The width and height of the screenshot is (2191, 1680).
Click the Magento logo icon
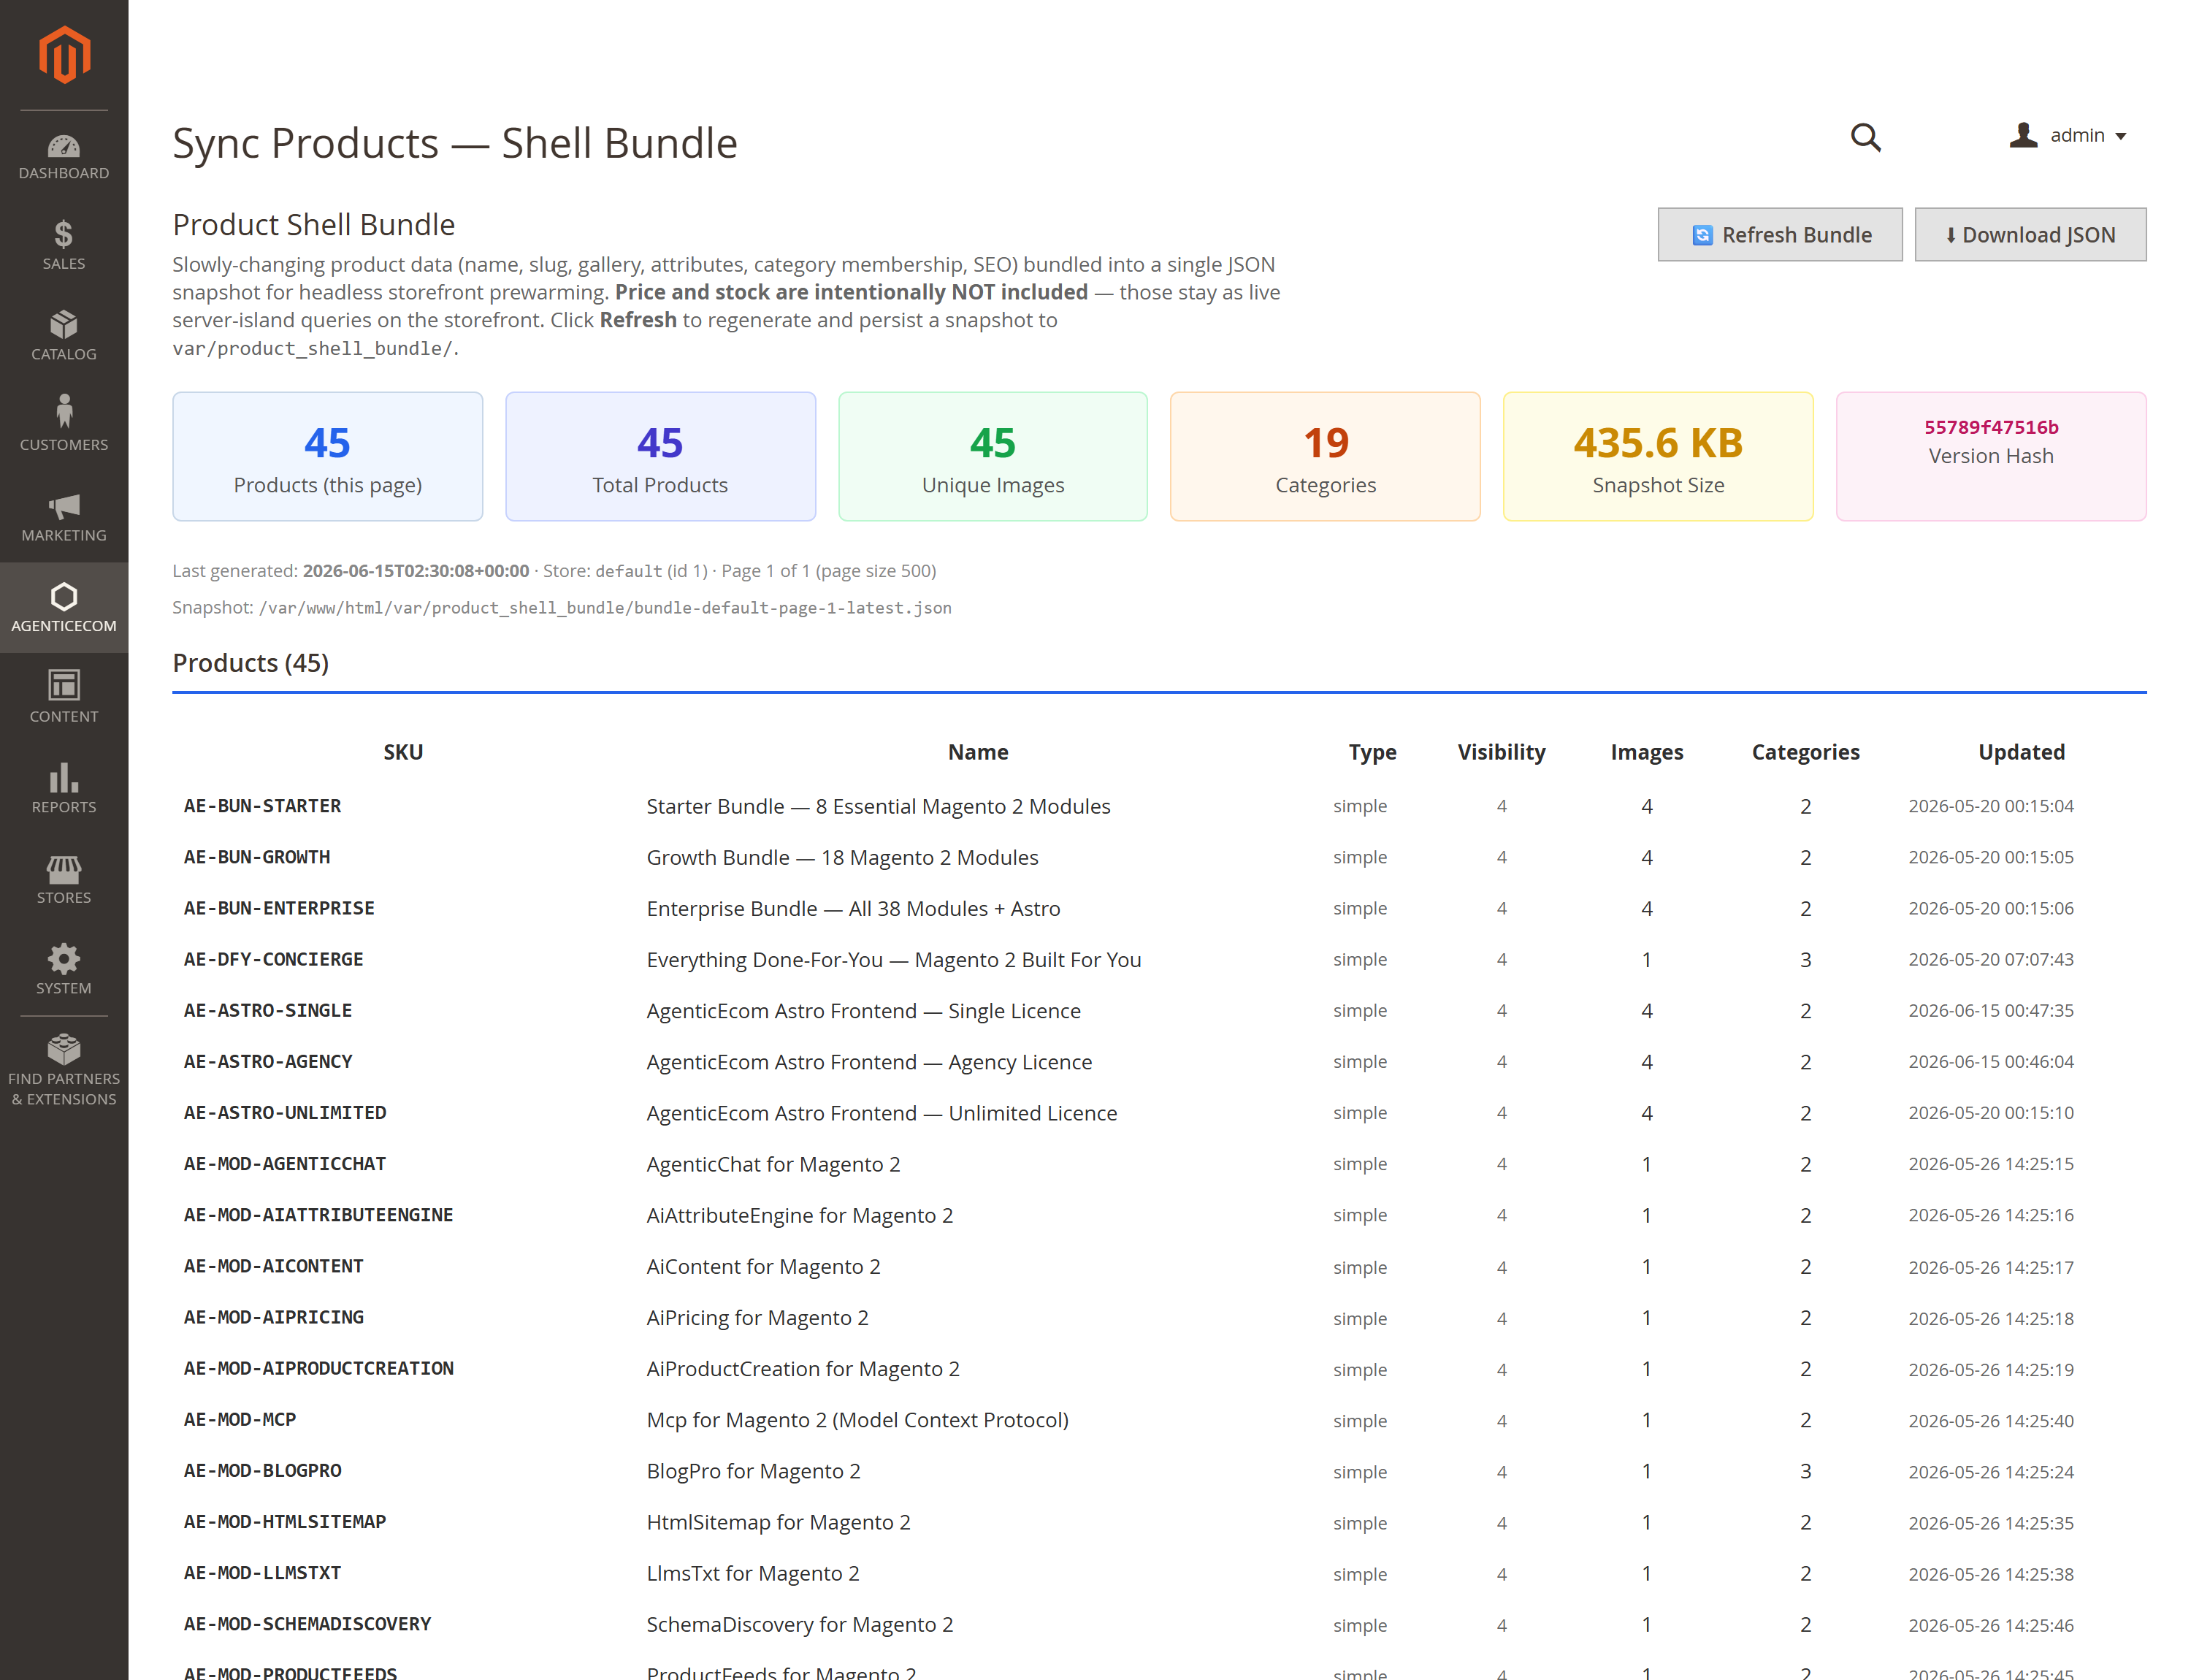[x=64, y=55]
